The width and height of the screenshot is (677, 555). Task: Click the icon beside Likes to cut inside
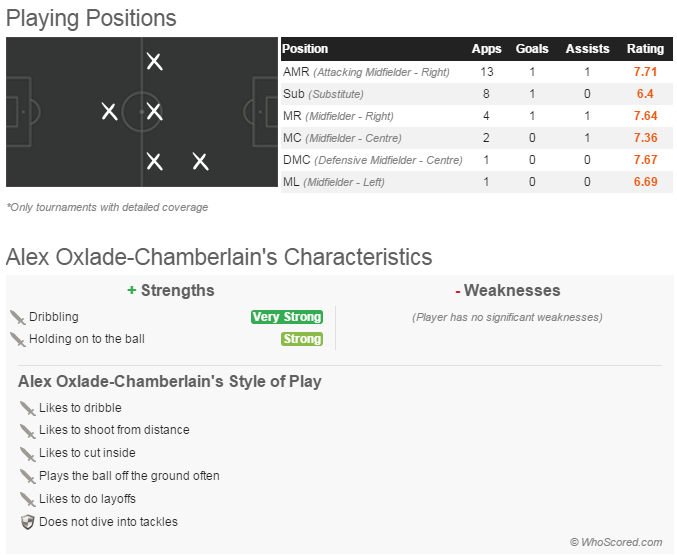coord(27,453)
